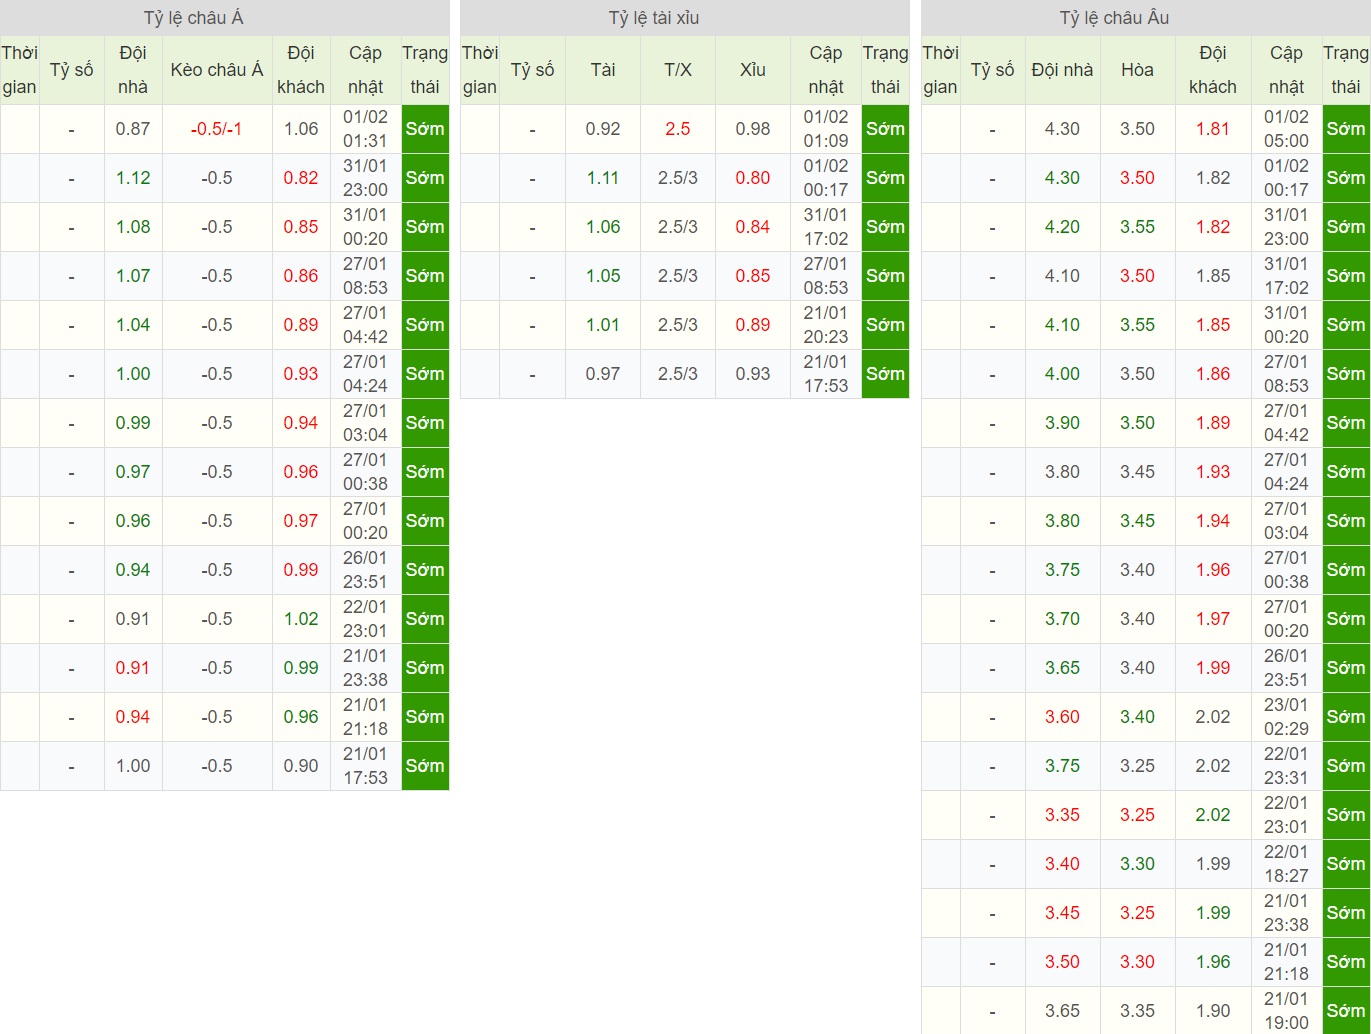Screen dimensions: 1371x1034
Task: Click the 1.04 home odds value
Action: [x=133, y=325]
